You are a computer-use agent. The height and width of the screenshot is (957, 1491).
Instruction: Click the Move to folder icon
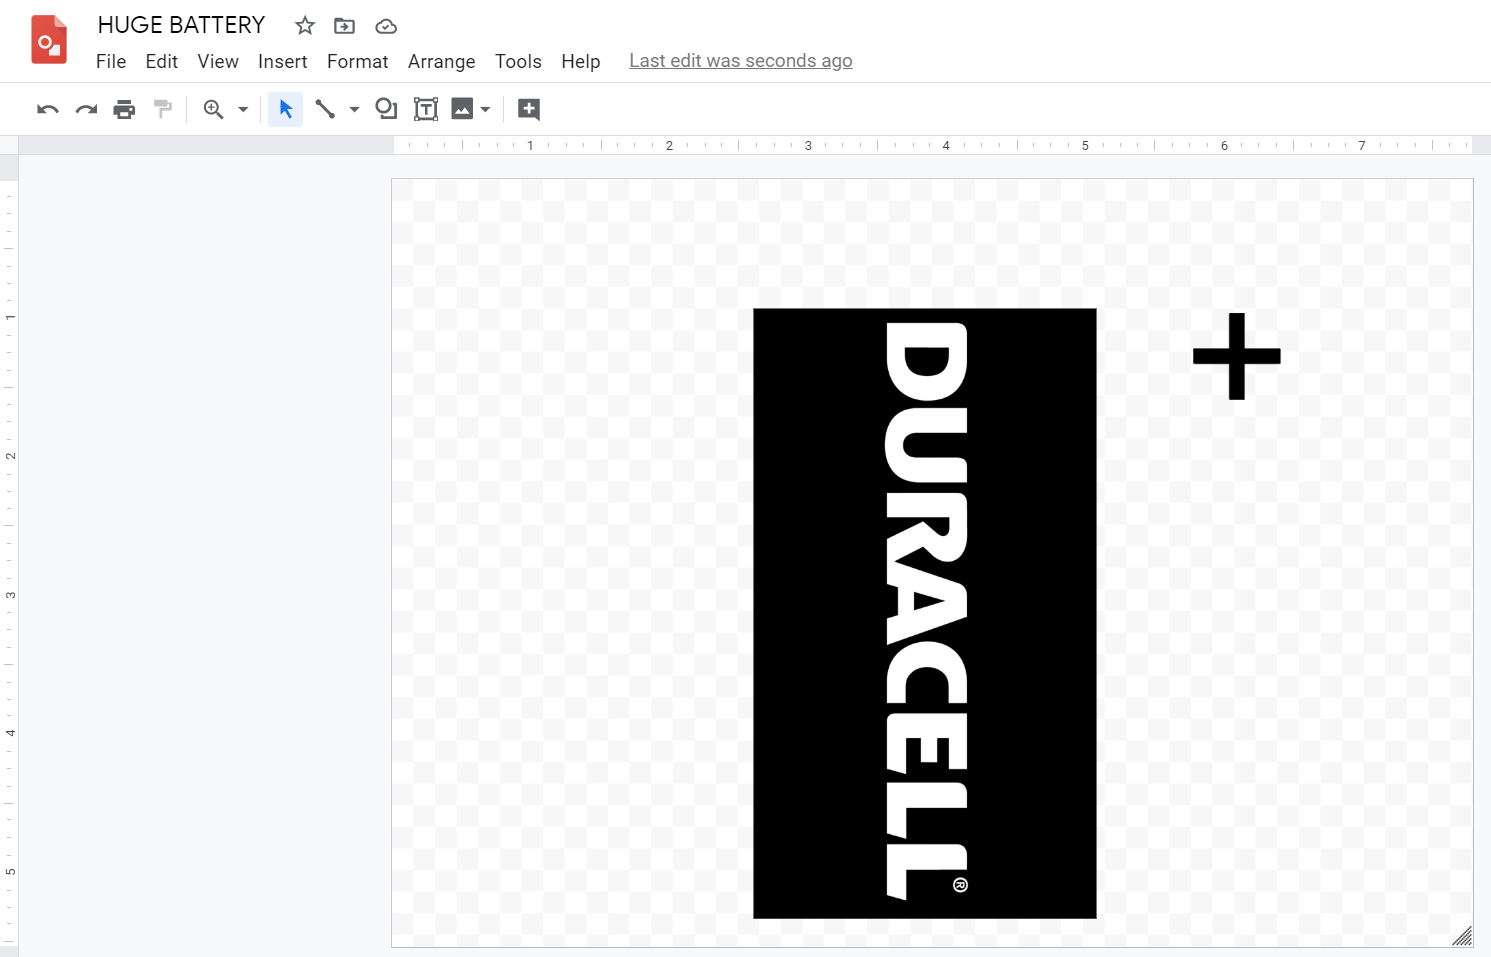click(x=344, y=25)
